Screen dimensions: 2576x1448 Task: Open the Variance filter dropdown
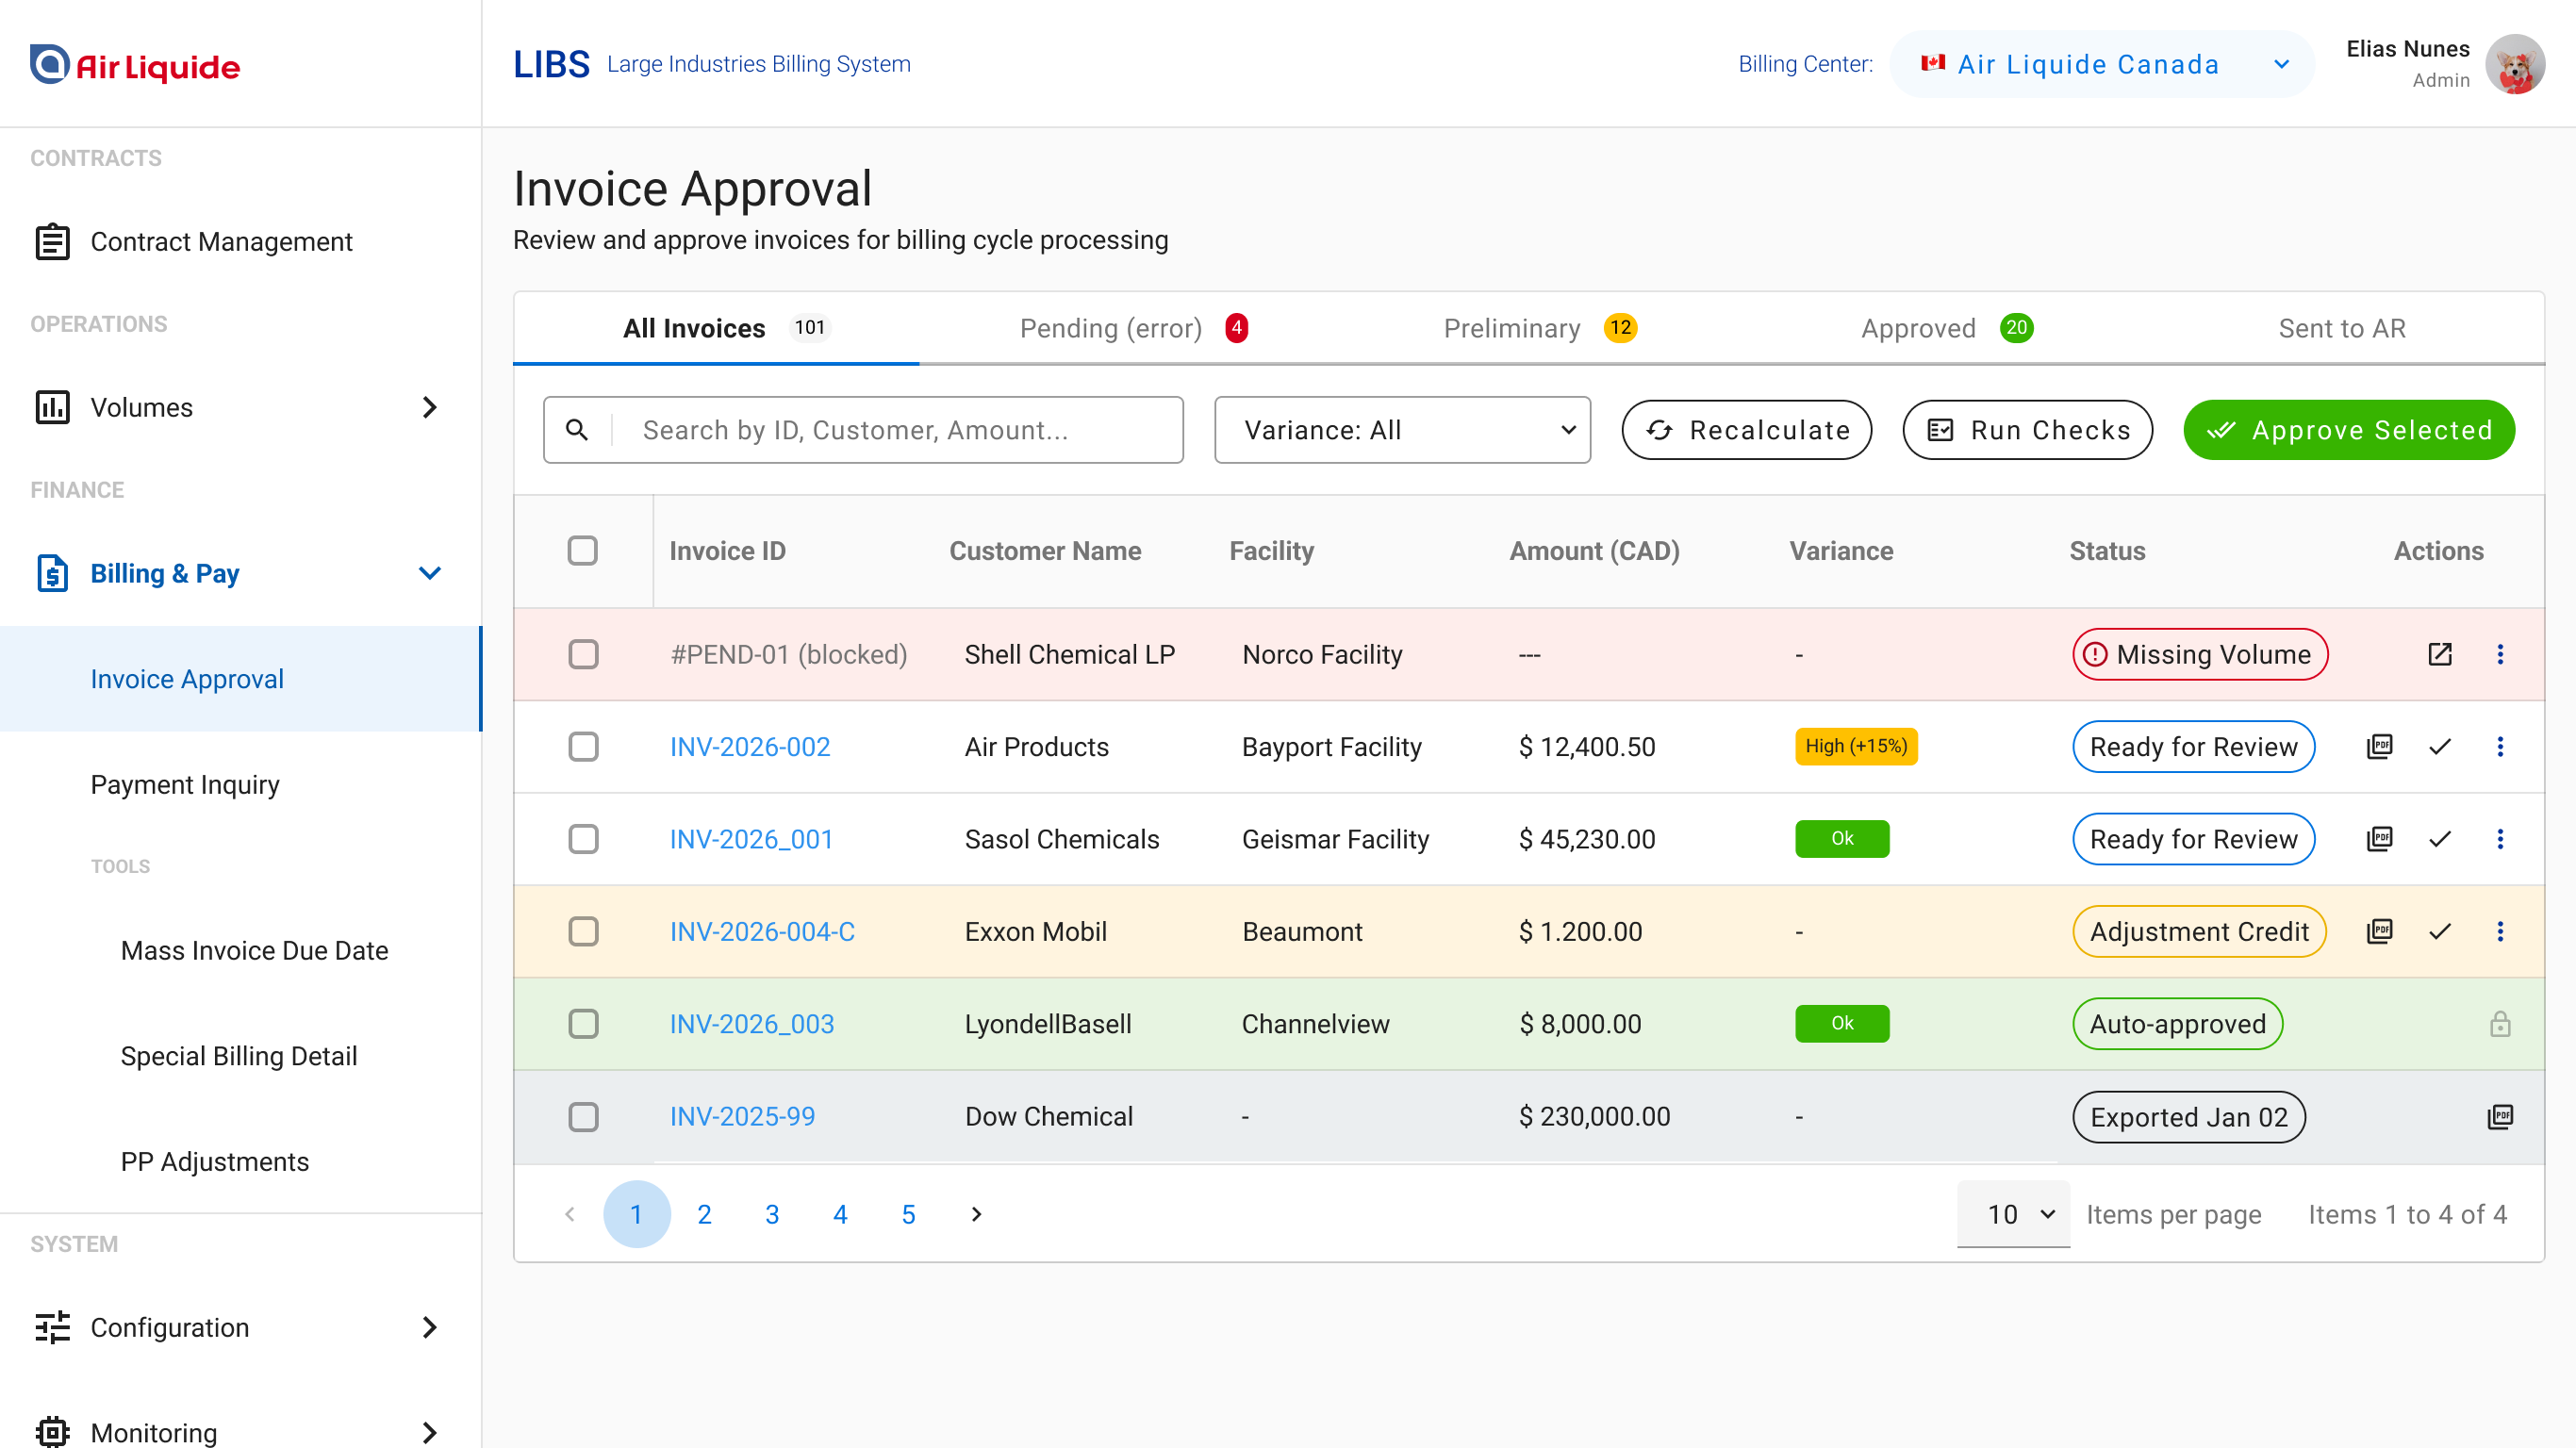coord(1401,430)
